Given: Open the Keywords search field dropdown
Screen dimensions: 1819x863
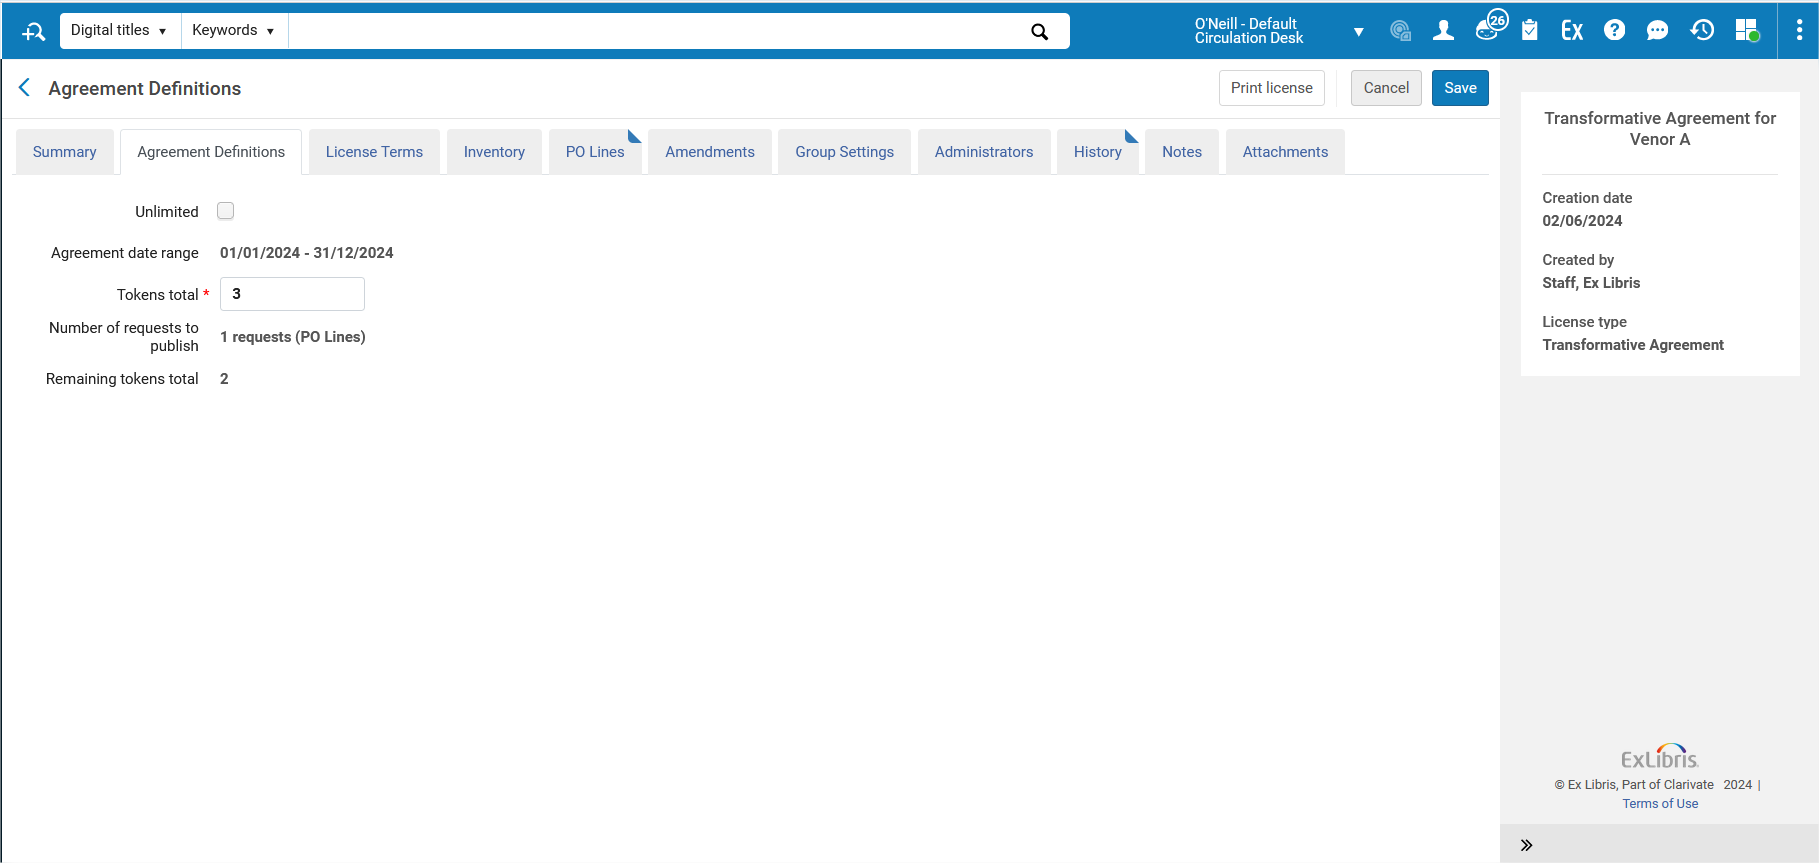Looking at the screenshot, I should coord(234,31).
